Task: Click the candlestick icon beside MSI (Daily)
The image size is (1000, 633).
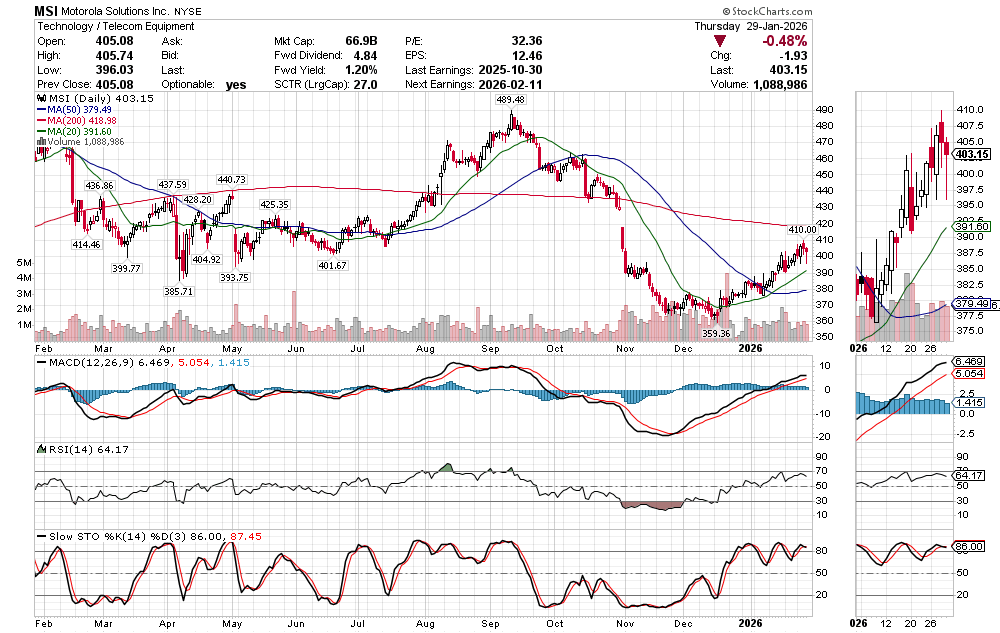Action: pos(40,100)
